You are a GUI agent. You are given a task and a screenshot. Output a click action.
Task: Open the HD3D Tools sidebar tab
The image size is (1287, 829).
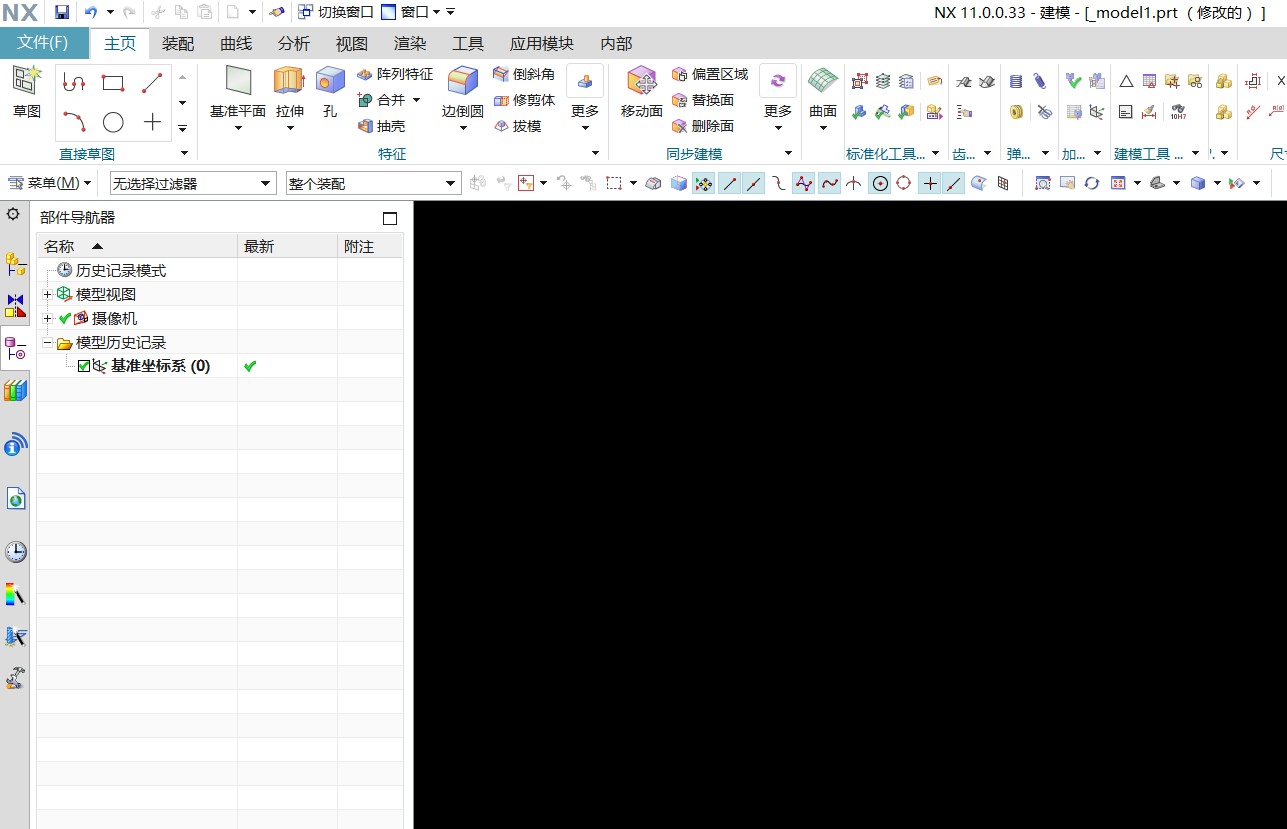15,444
